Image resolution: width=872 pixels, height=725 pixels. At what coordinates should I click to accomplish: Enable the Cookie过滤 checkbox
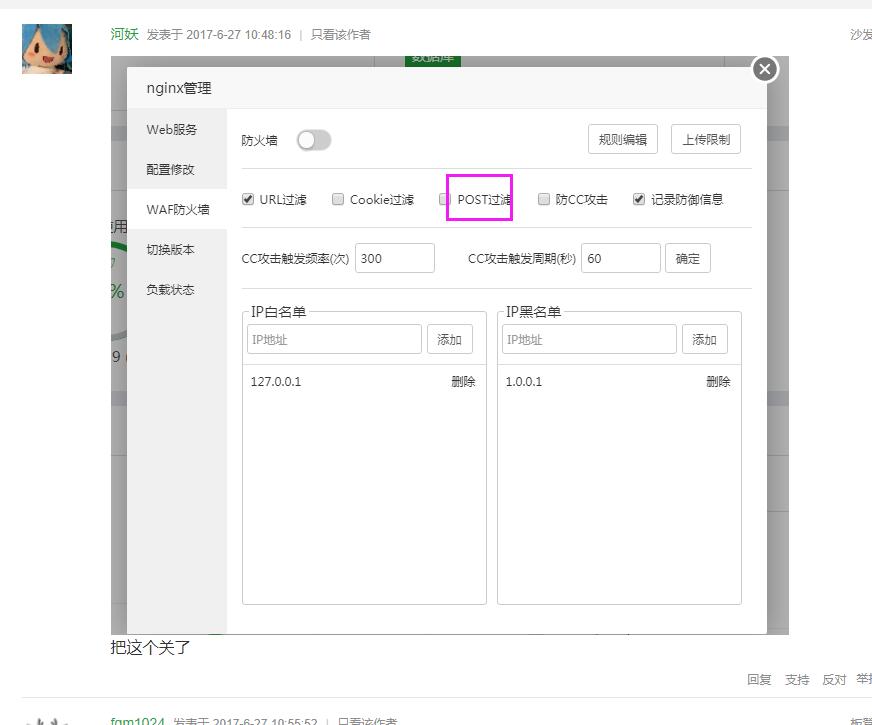(x=338, y=199)
